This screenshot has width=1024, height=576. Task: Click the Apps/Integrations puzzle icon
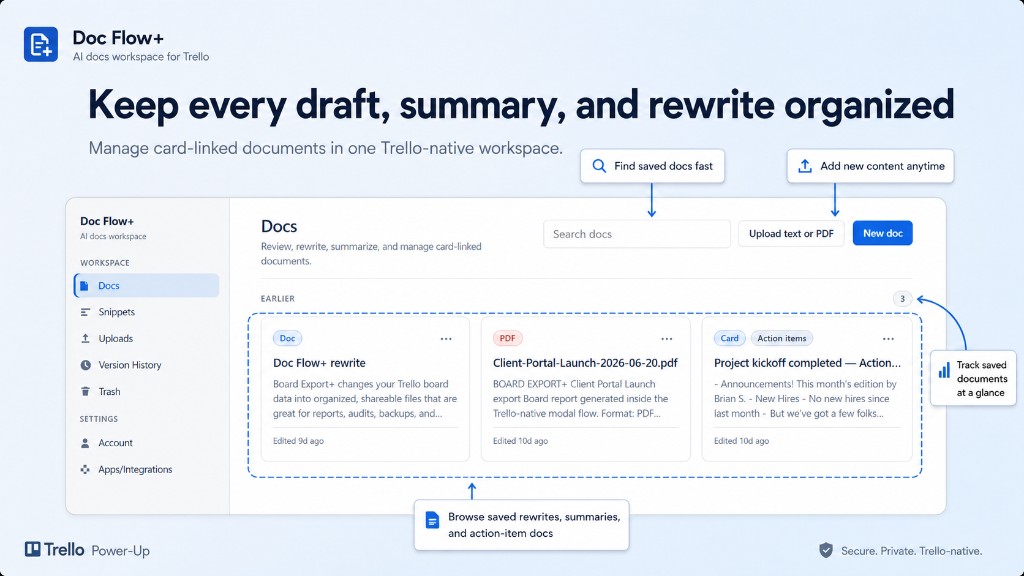pos(85,470)
